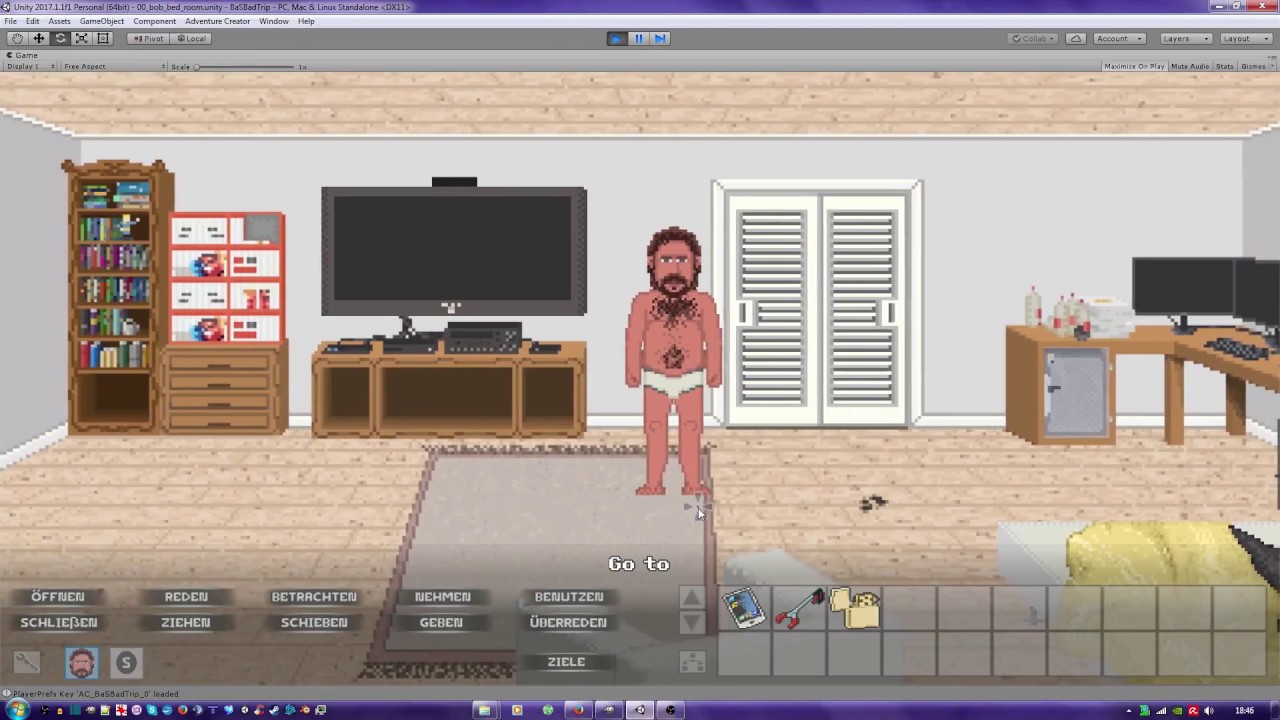
Task: Select the bearded character portrait
Action: tap(82, 663)
